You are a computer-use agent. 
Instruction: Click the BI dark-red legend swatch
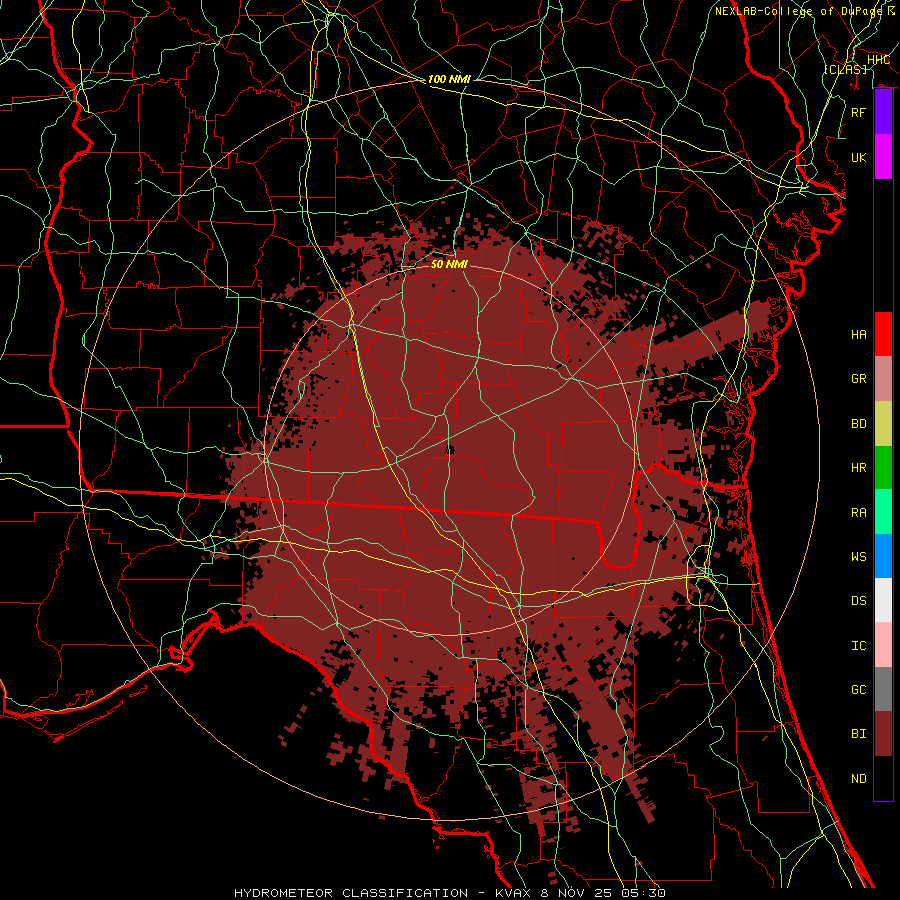(x=883, y=734)
